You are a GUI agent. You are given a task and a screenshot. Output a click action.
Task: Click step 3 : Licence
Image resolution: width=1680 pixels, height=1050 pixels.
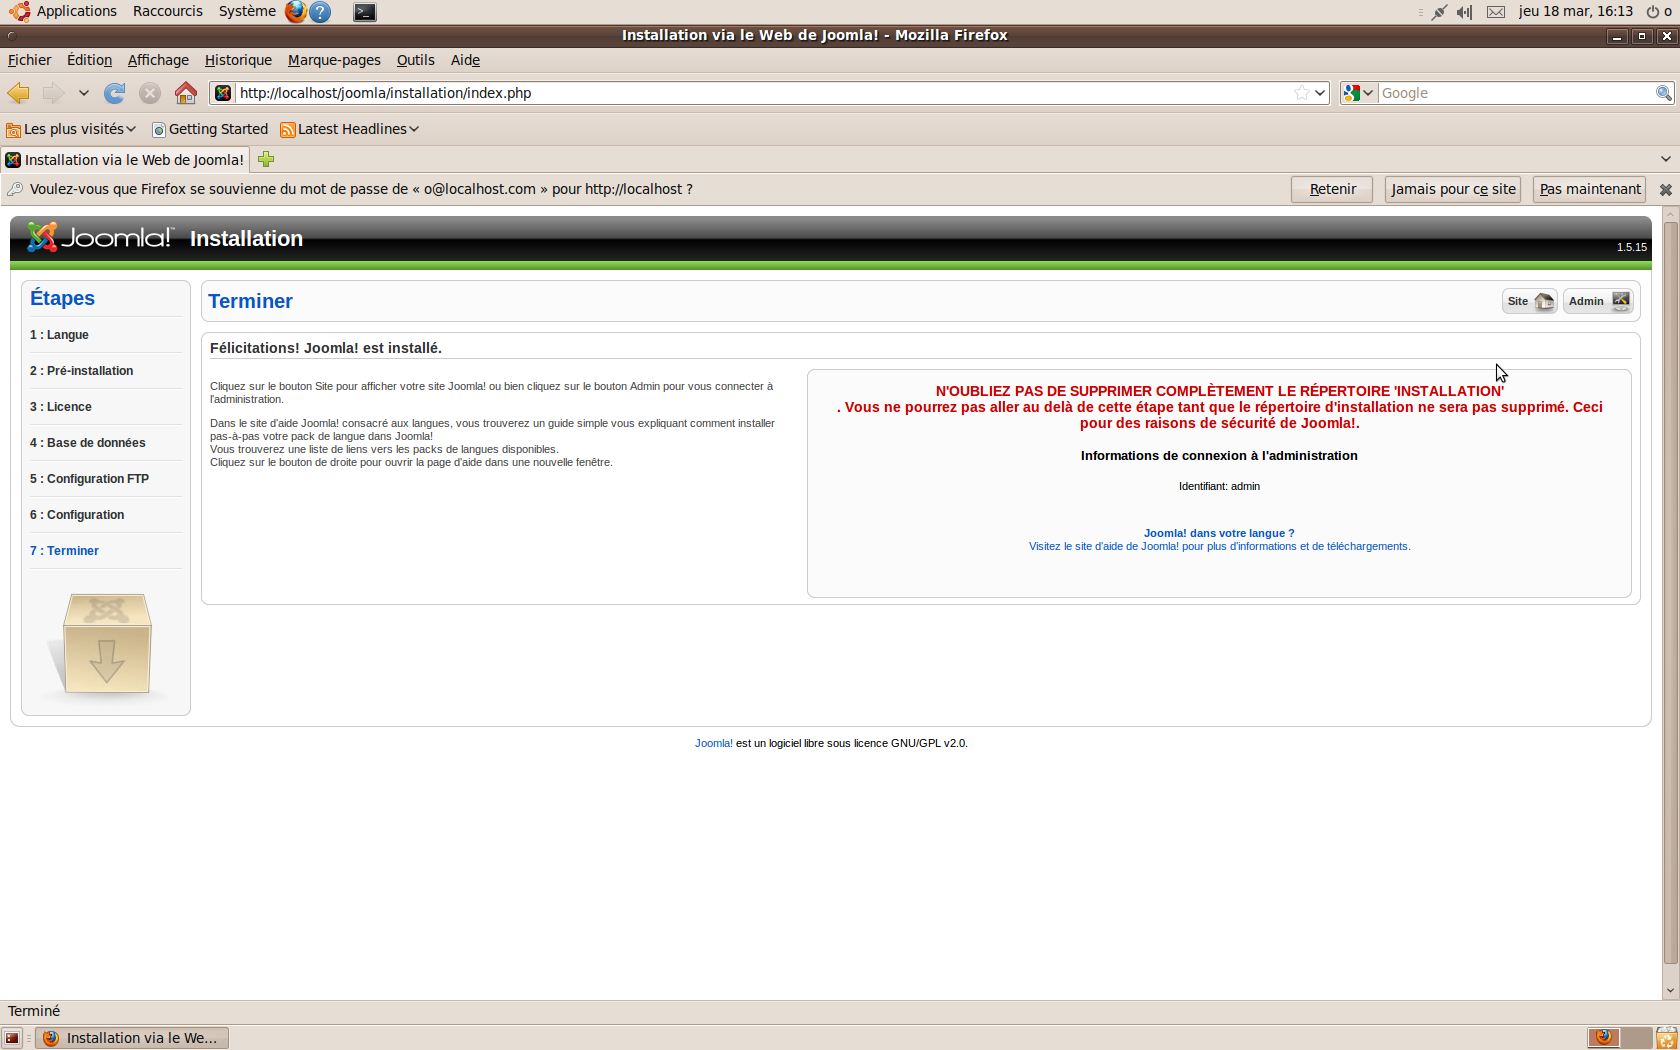click(x=60, y=407)
